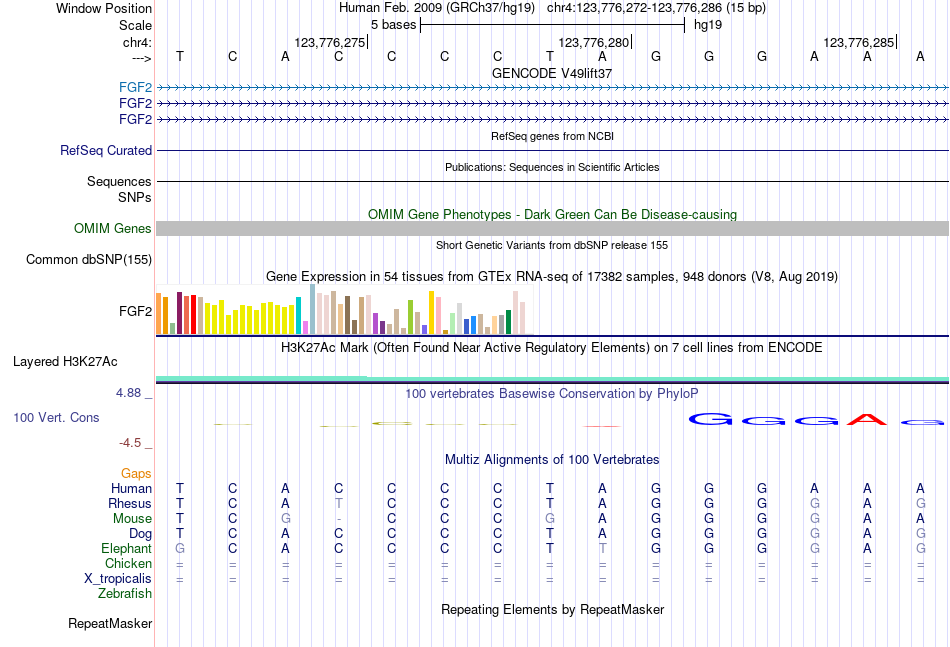Click the orange Gaps label
Viewport: 950px width, 647px height.
coord(136,473)
